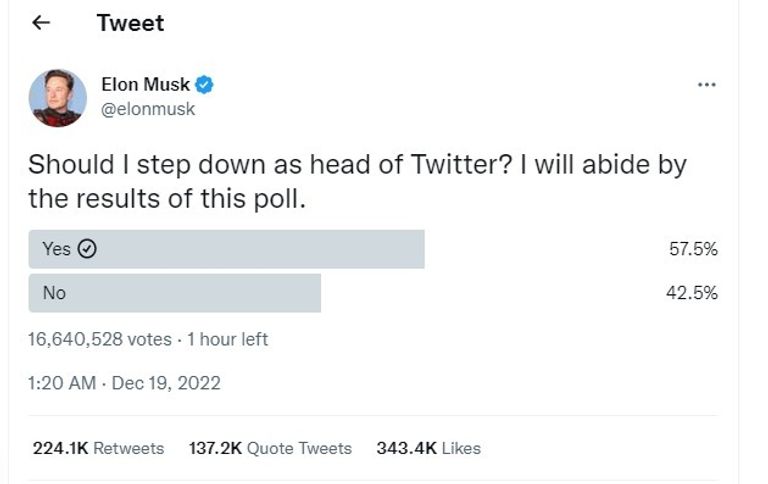This screenshot has height=484, width=768.
Task: Click the 42.5% poll result
Action: (x=693, y=293)
